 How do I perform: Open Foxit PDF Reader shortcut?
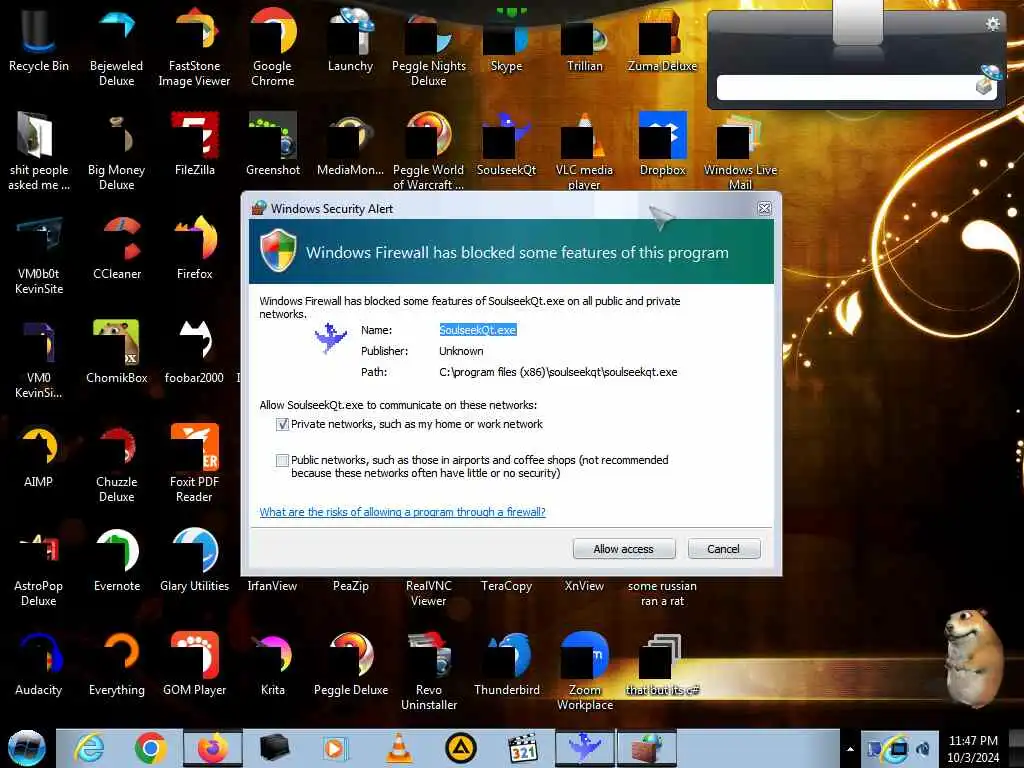(x=195, y=463)
